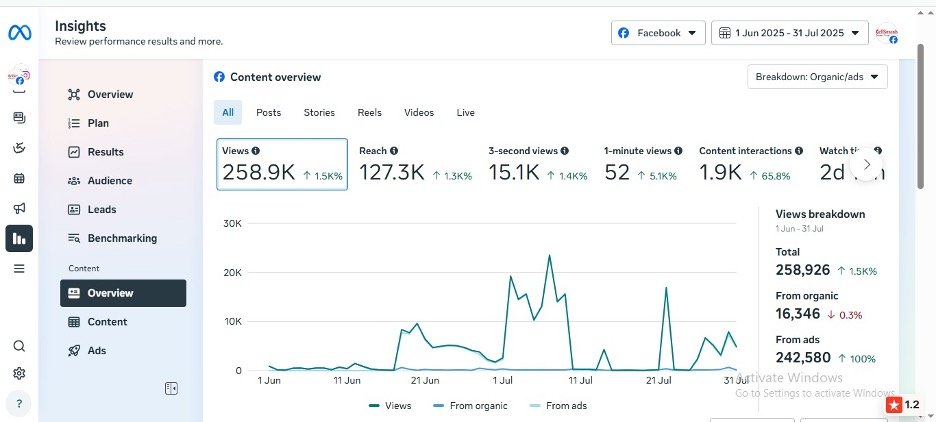Select the Views metric card
Image resolution: width=936 pixels, height=422 pixels.
282,164
